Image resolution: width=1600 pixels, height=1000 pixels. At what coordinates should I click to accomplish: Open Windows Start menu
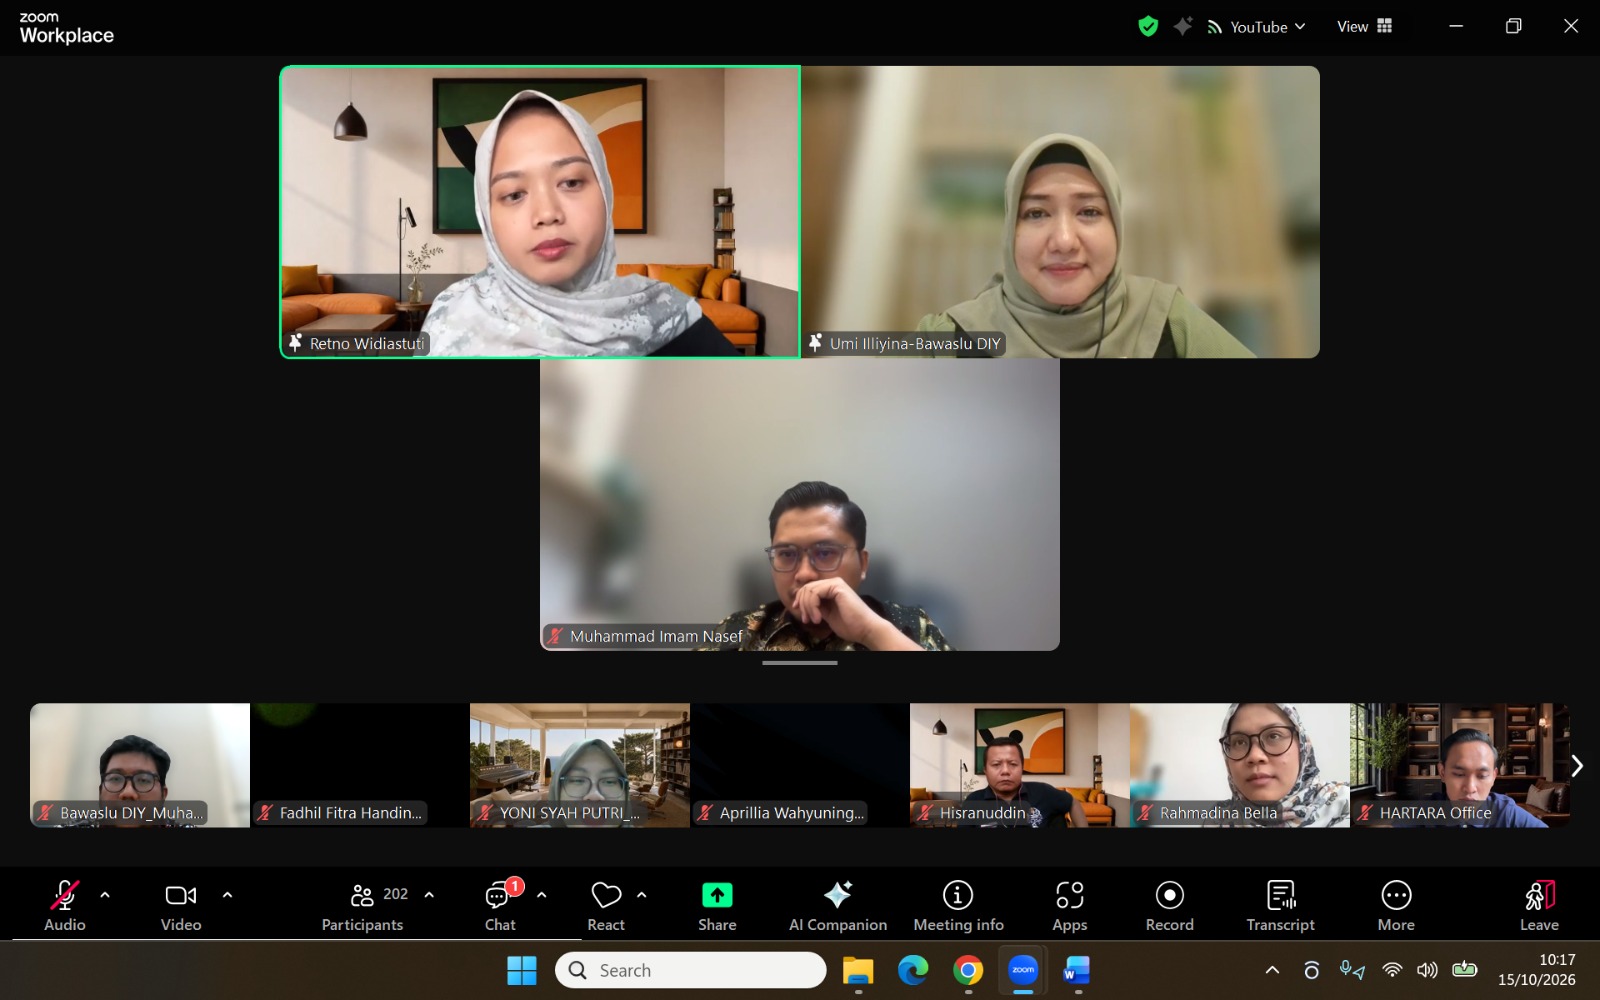click(x=522, y=970)
